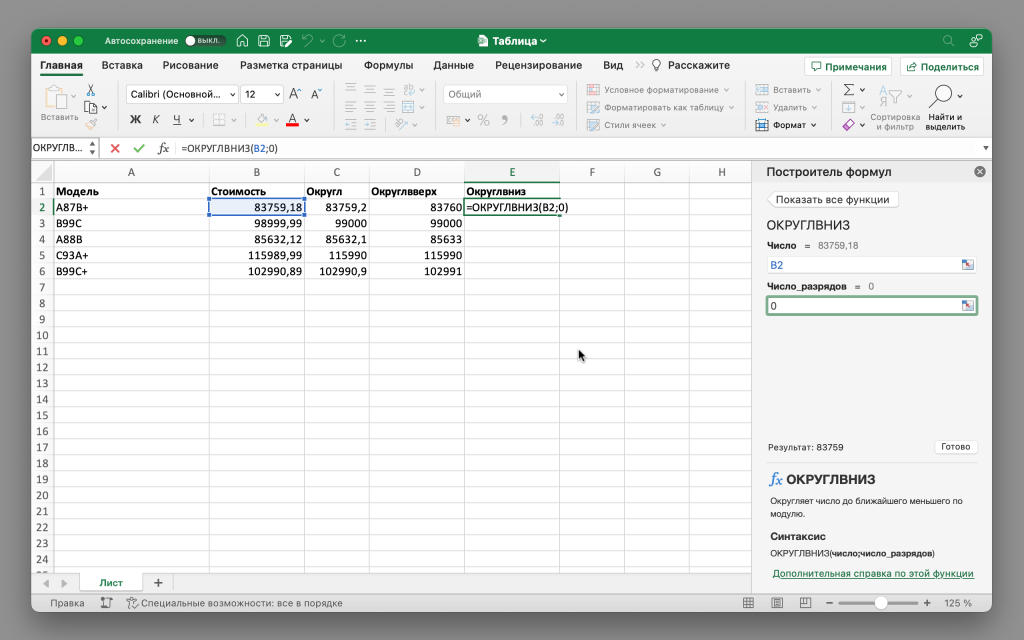This screenshot has width=1024, height=640.
Task: Click the Format Painter brush icon
Action: pyautogui.click(x=91, y=124)
